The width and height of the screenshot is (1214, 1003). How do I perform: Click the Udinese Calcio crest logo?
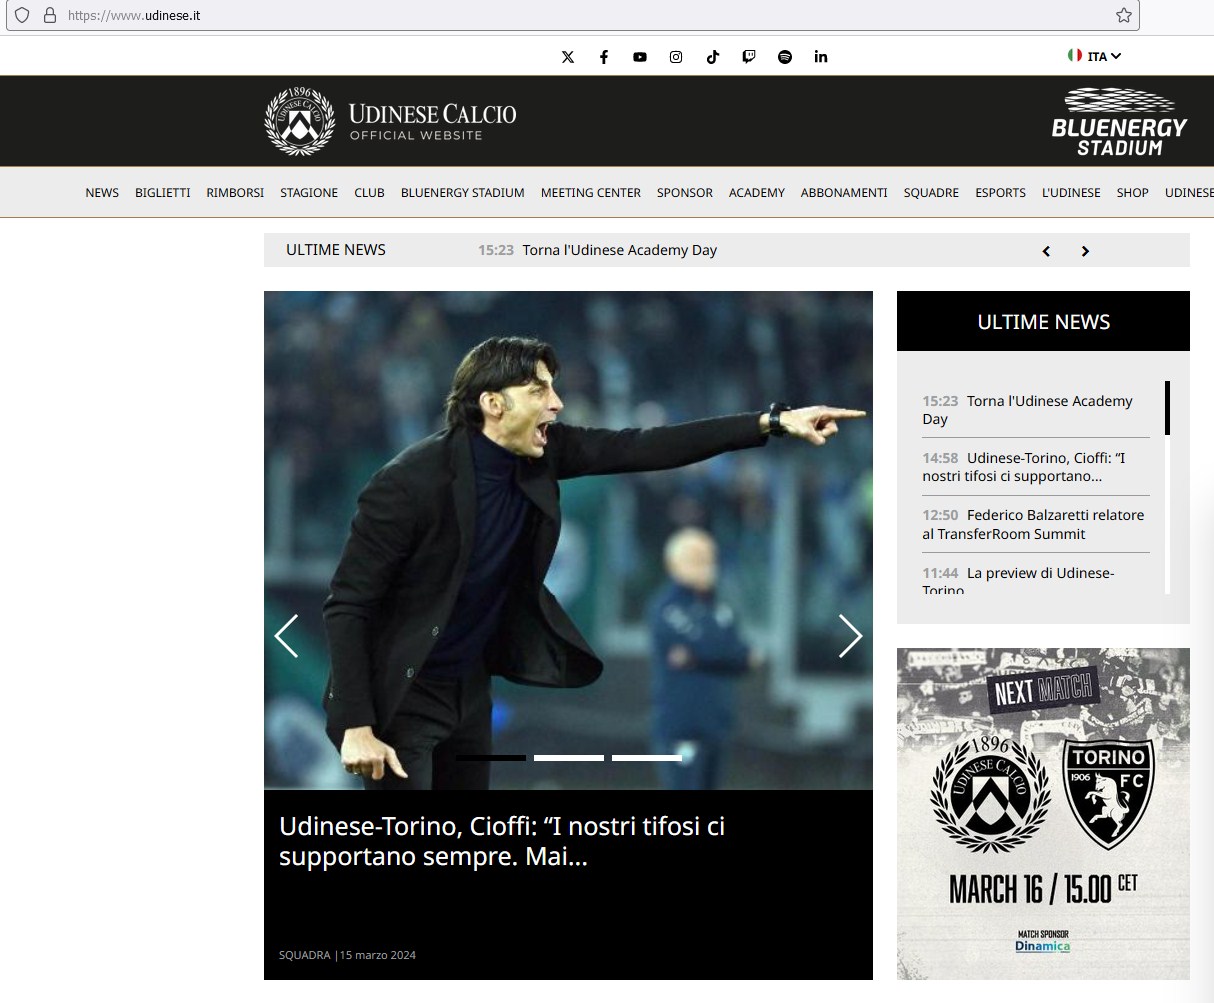(300, 122)
